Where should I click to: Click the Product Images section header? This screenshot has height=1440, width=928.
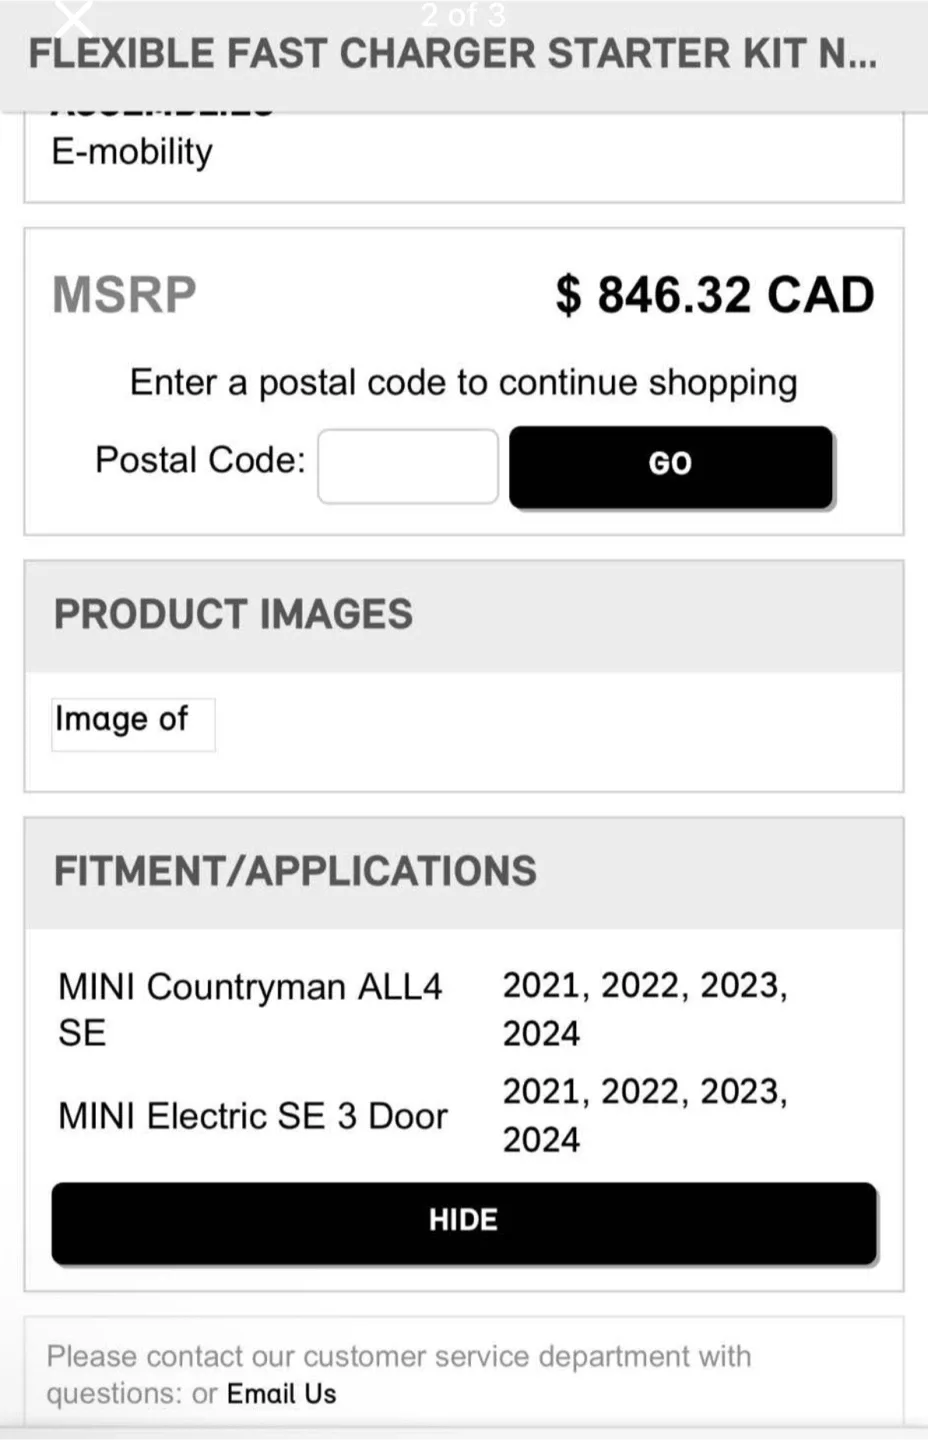(233, 614)
